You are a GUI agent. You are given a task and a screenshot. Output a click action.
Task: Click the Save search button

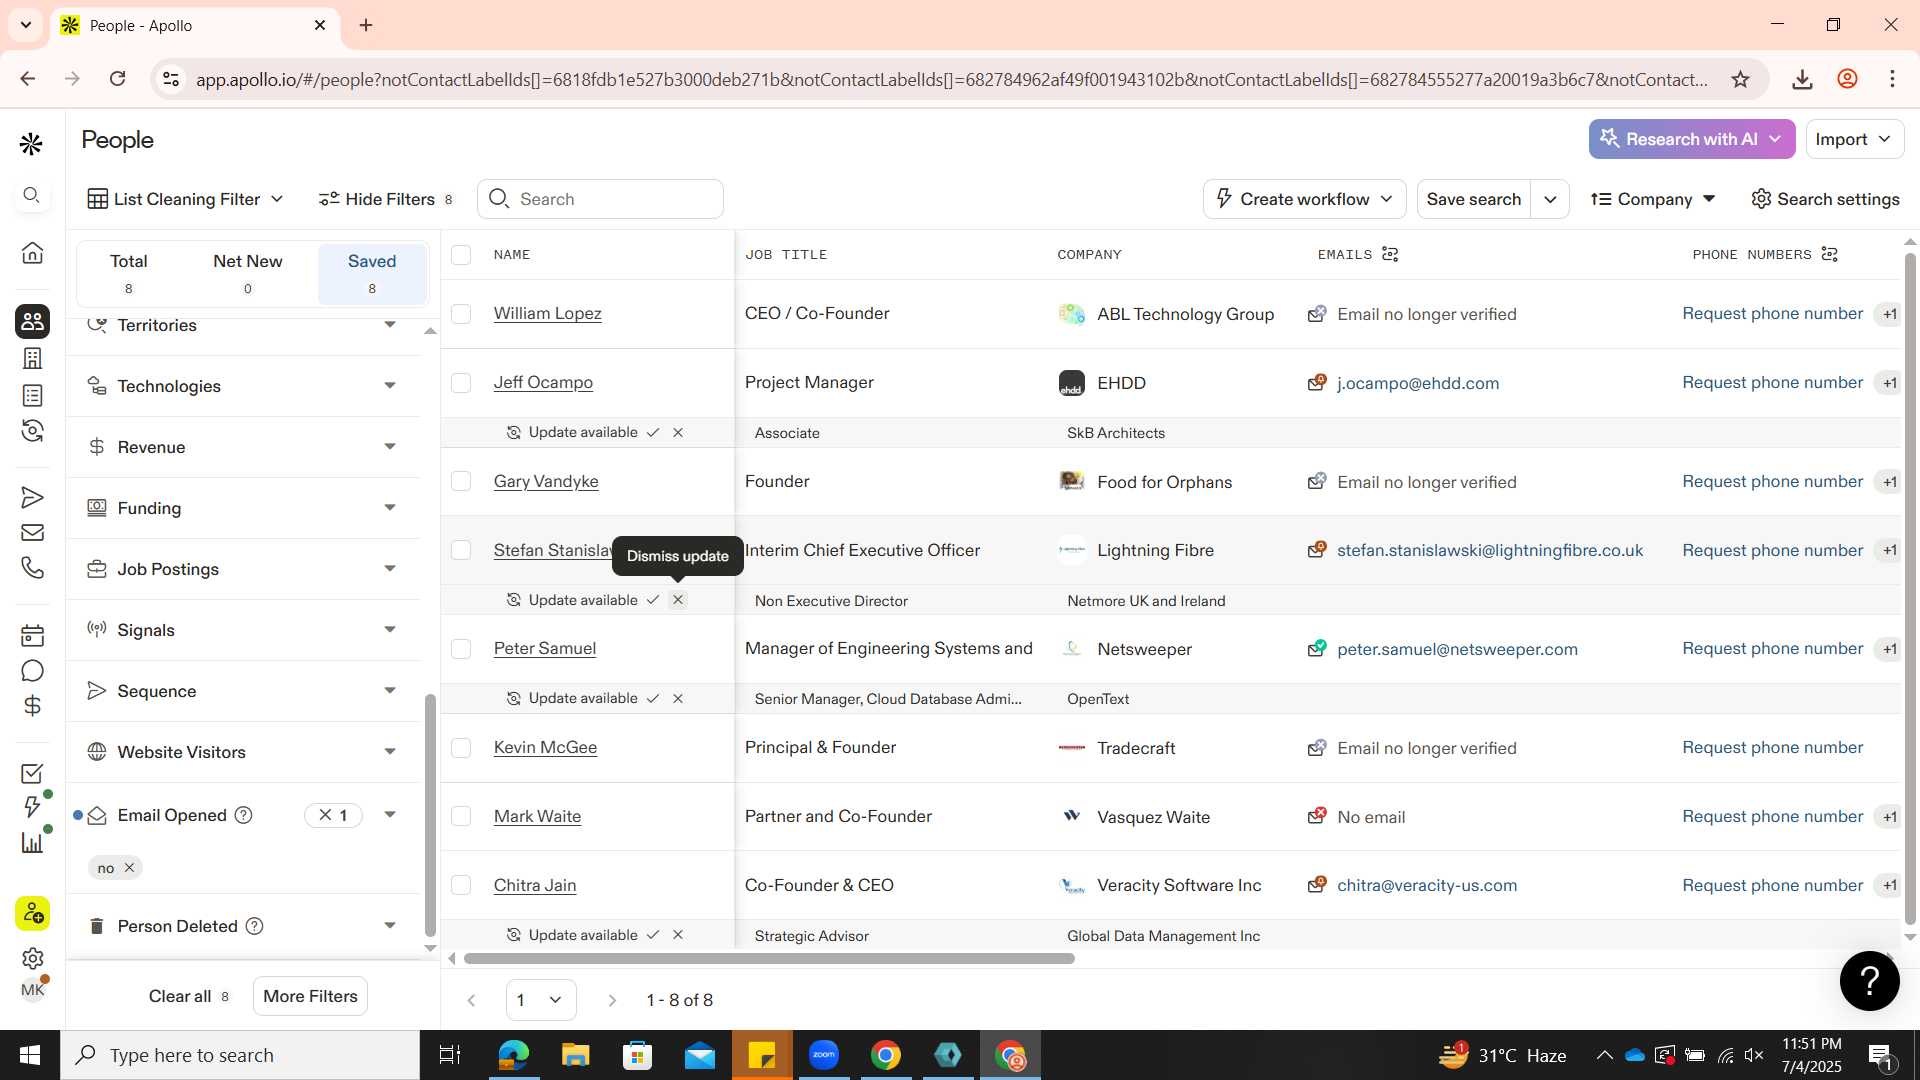[1473, 199]
